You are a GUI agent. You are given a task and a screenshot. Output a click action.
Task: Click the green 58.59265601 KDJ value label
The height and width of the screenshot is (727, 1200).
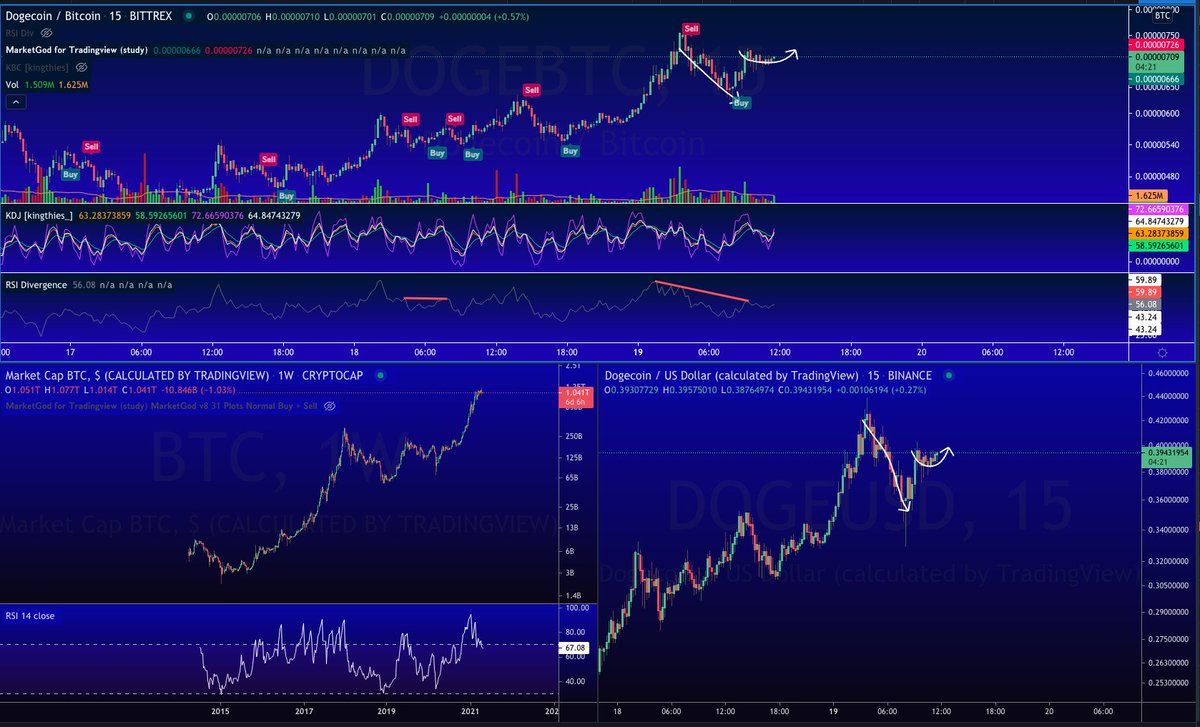[x=1160, y=244]
